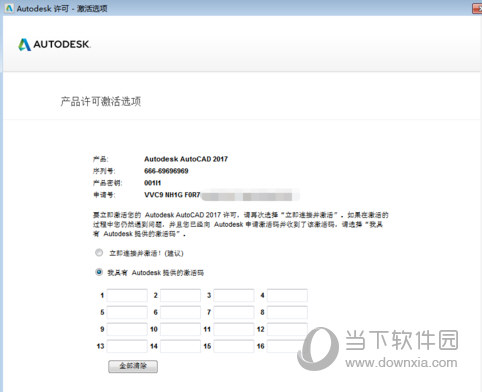Click activation code field 12
482x392 pixels.
[x=287, y=329]
